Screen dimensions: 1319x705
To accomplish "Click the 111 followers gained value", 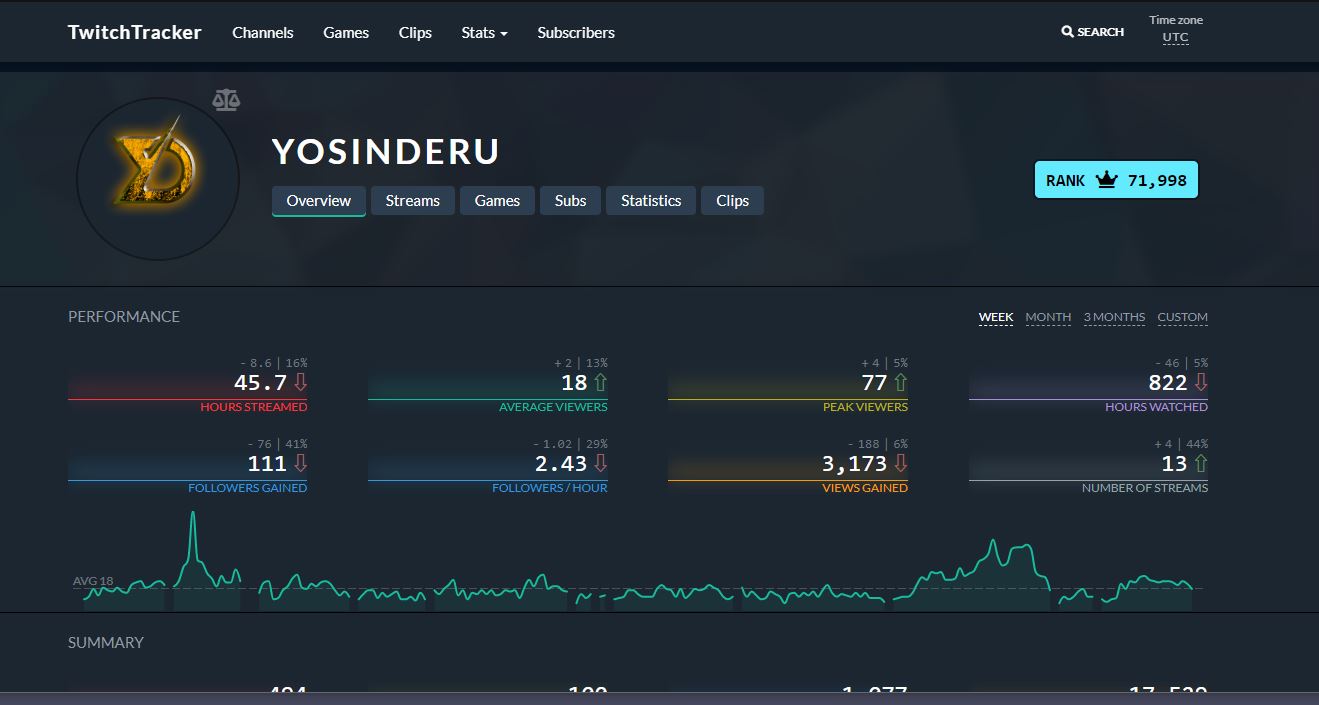I will pos(267,464).
